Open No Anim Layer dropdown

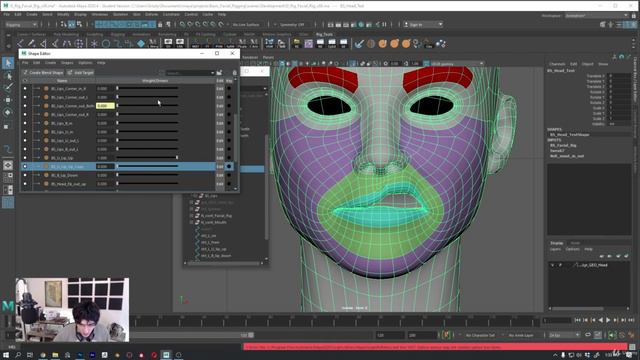pyautogui.click(x=521, y=335)
